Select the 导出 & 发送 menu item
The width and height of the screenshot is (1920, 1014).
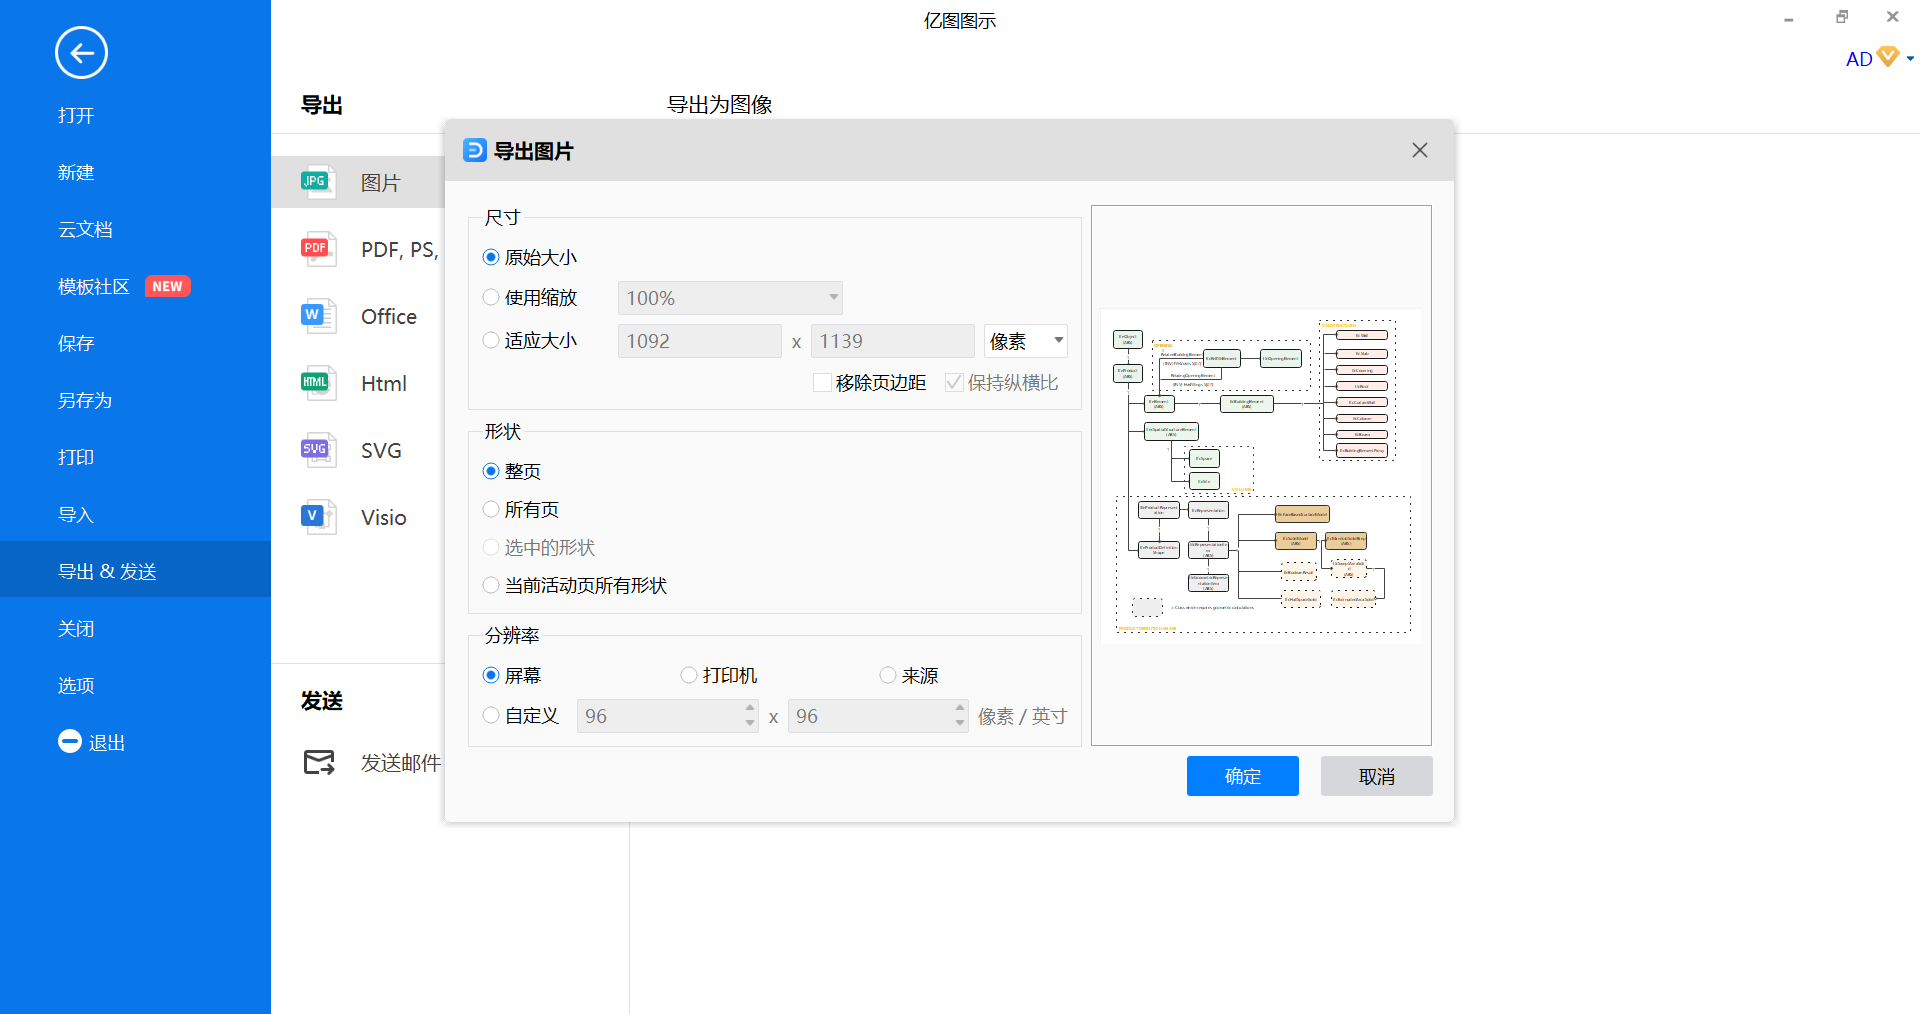pos(135,571)
